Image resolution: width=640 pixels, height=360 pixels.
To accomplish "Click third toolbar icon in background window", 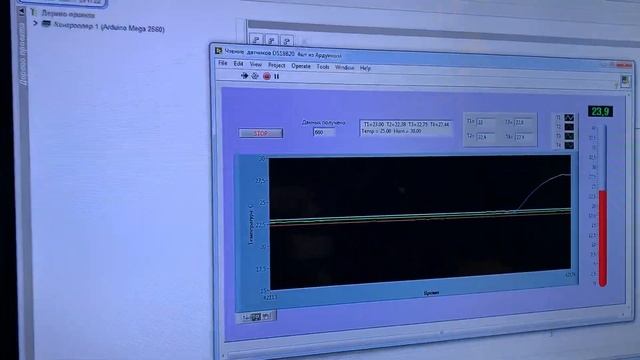I will pos(287,41).
